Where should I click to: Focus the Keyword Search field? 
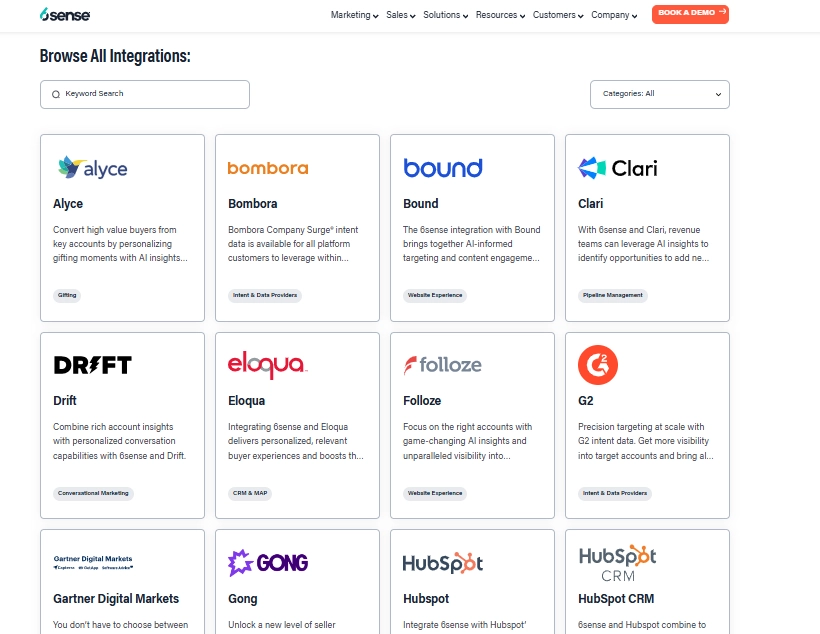(x=145, y=94)
